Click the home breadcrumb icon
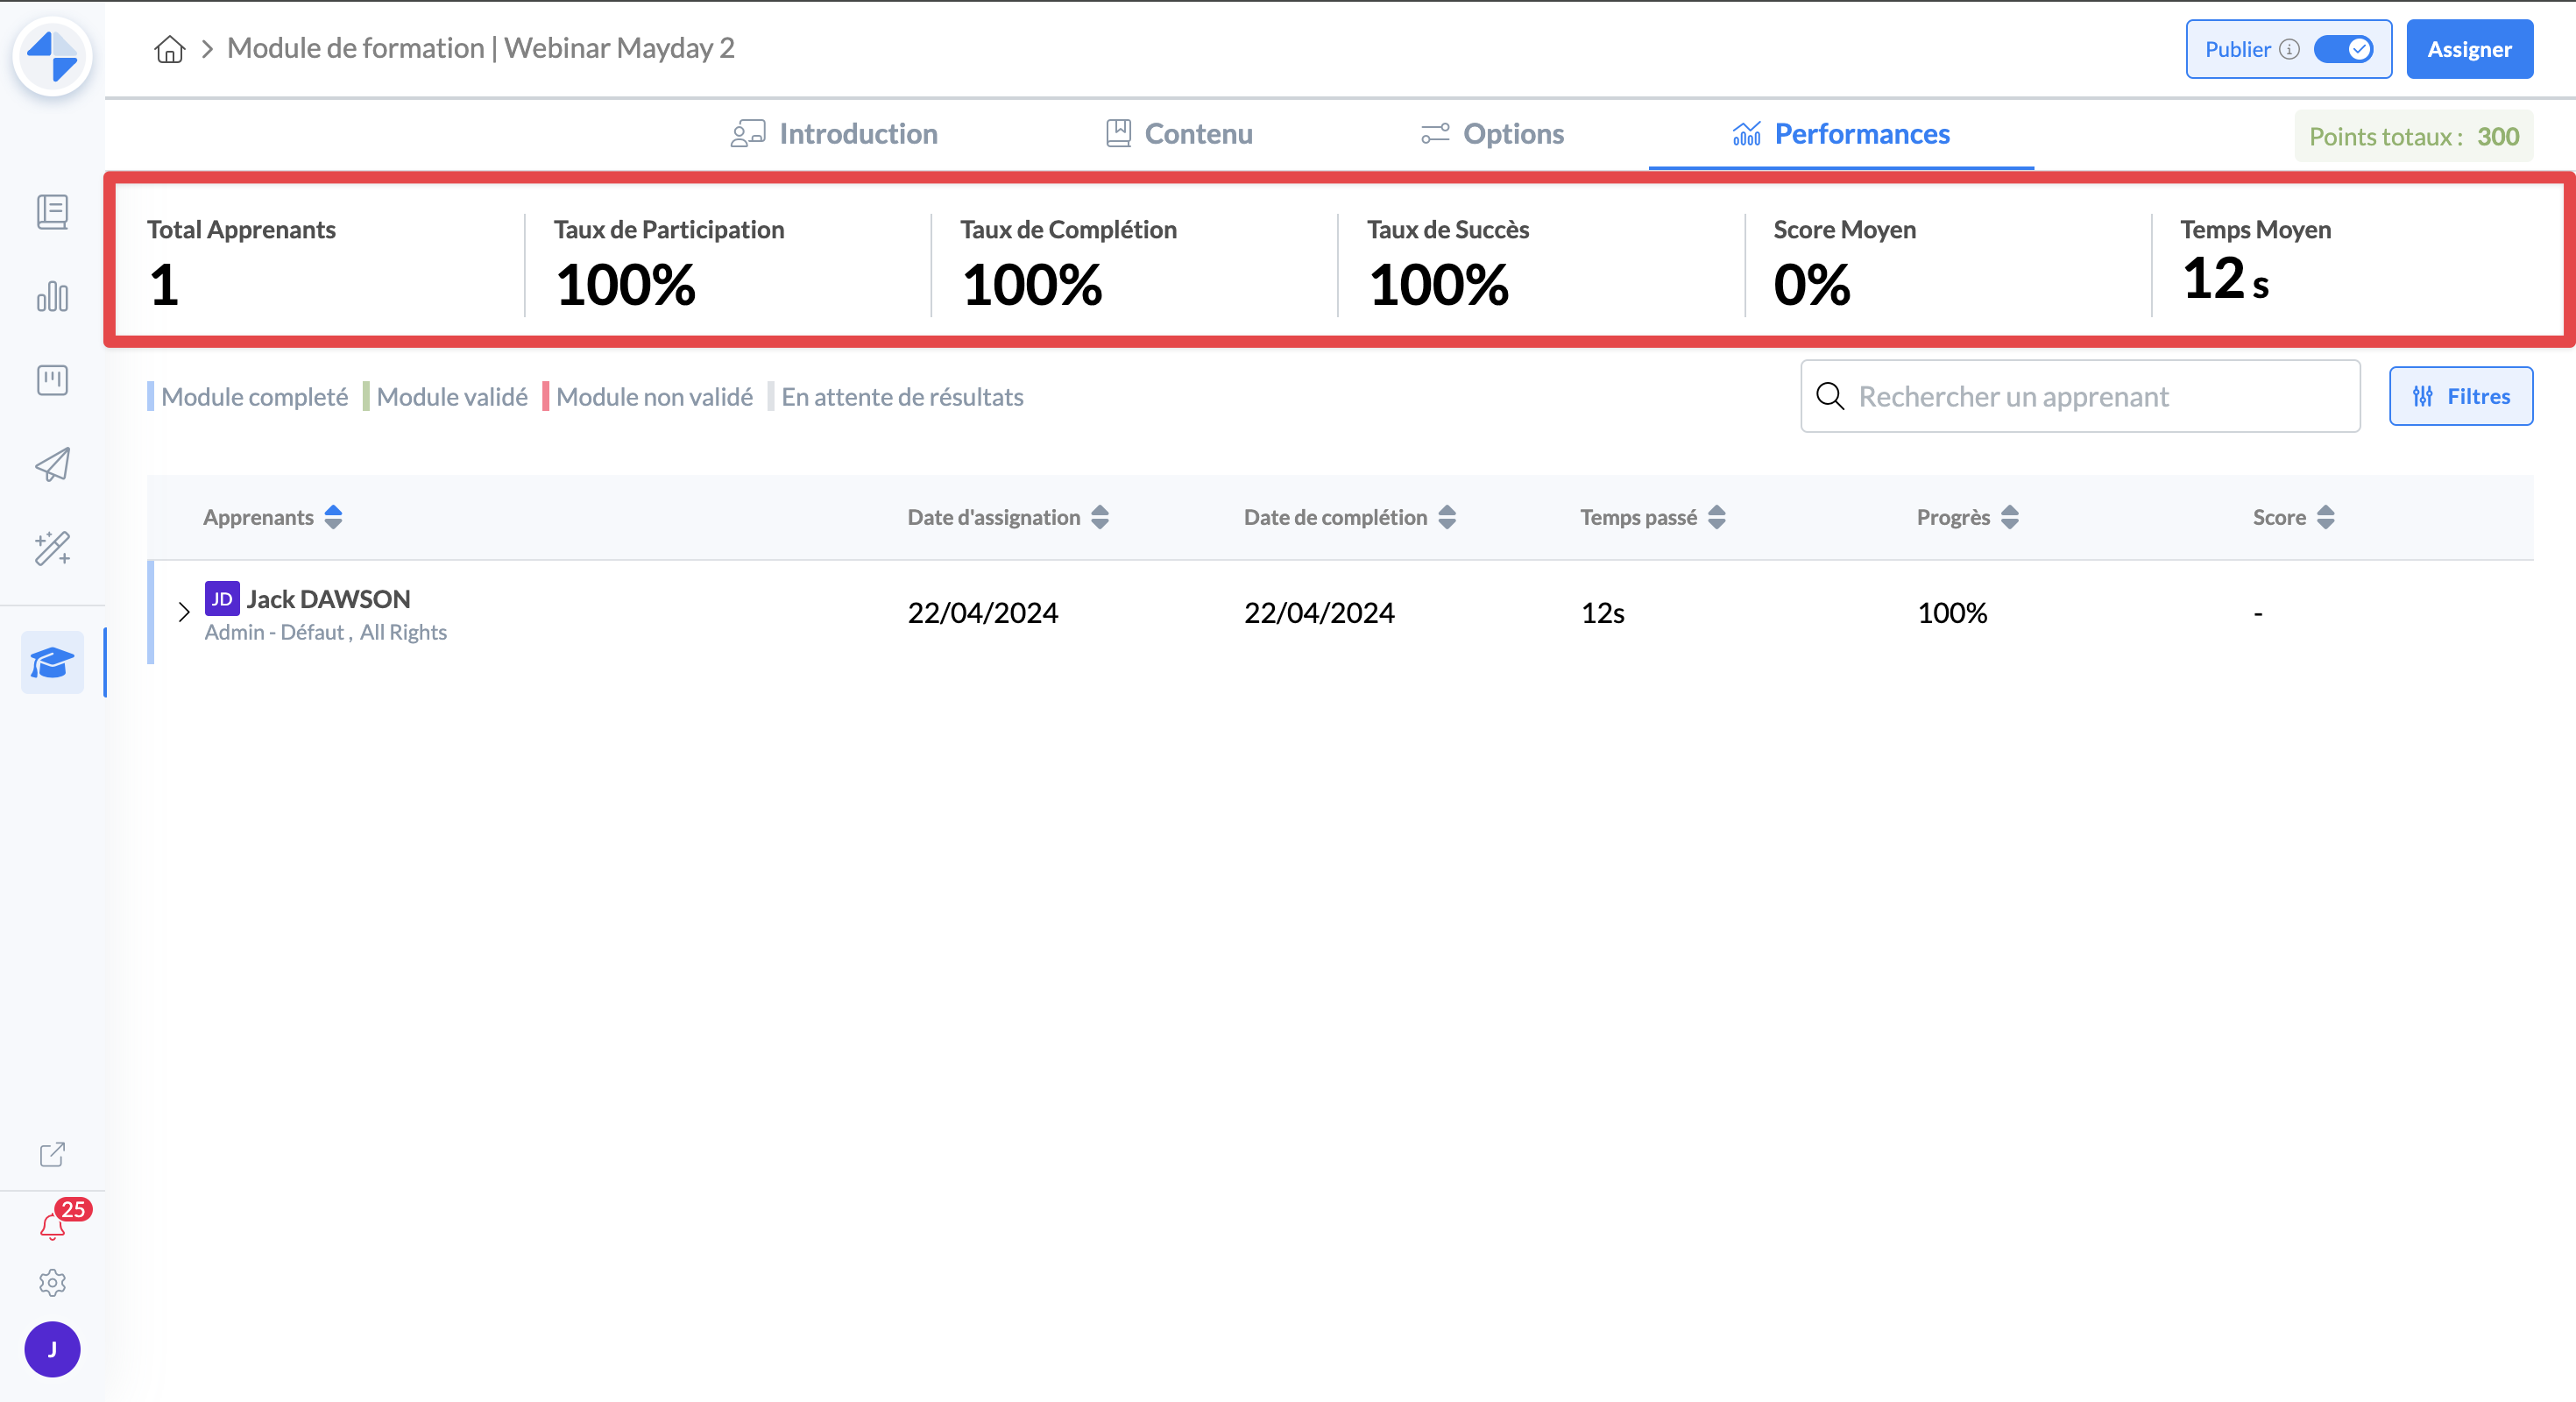2576x1402 pixels. point(169,48)
